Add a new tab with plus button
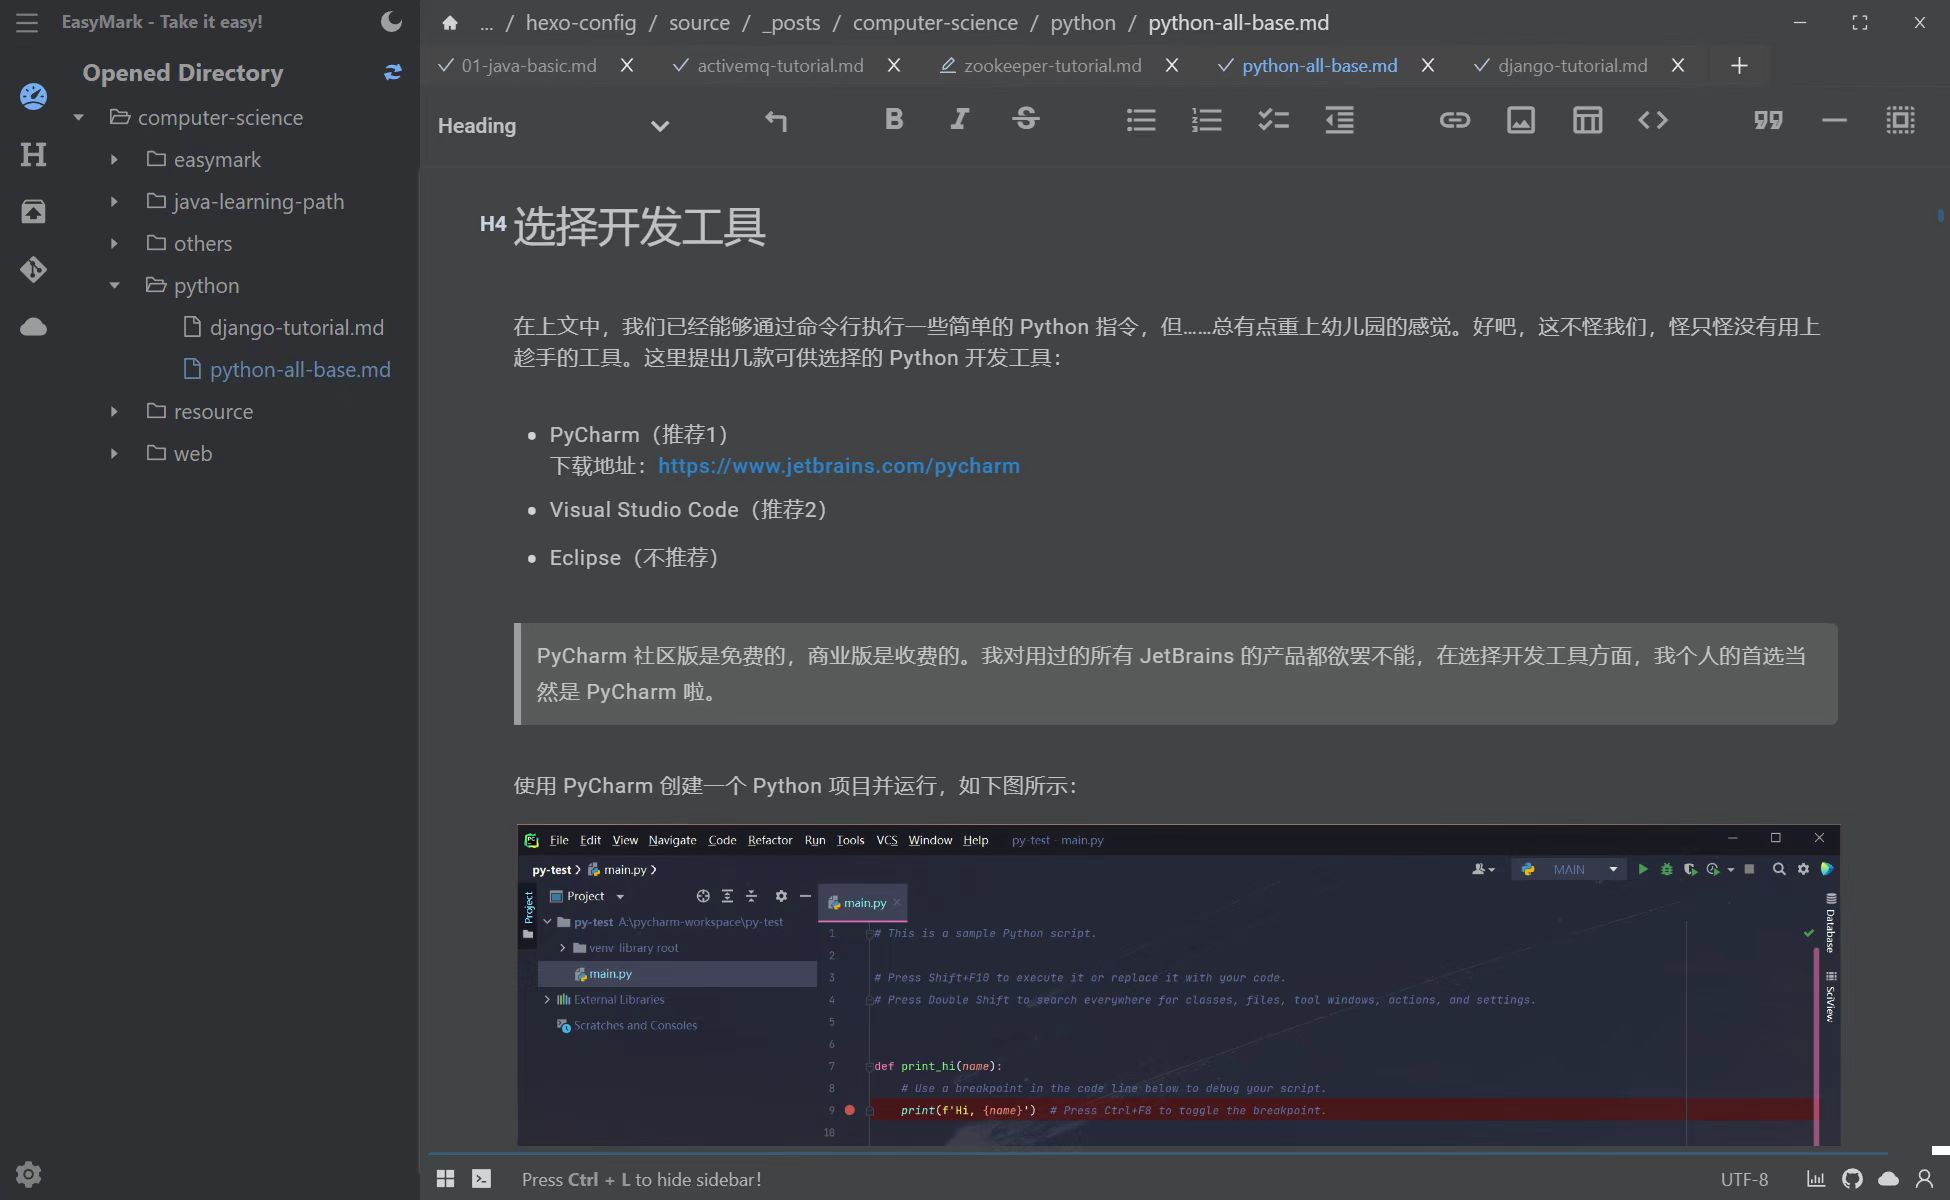 point(1739,65)
